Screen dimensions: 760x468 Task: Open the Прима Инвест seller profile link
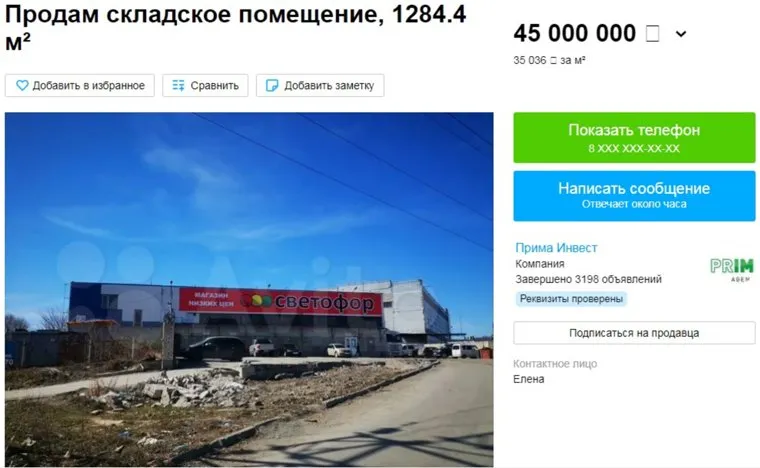[x=556, y=248]
